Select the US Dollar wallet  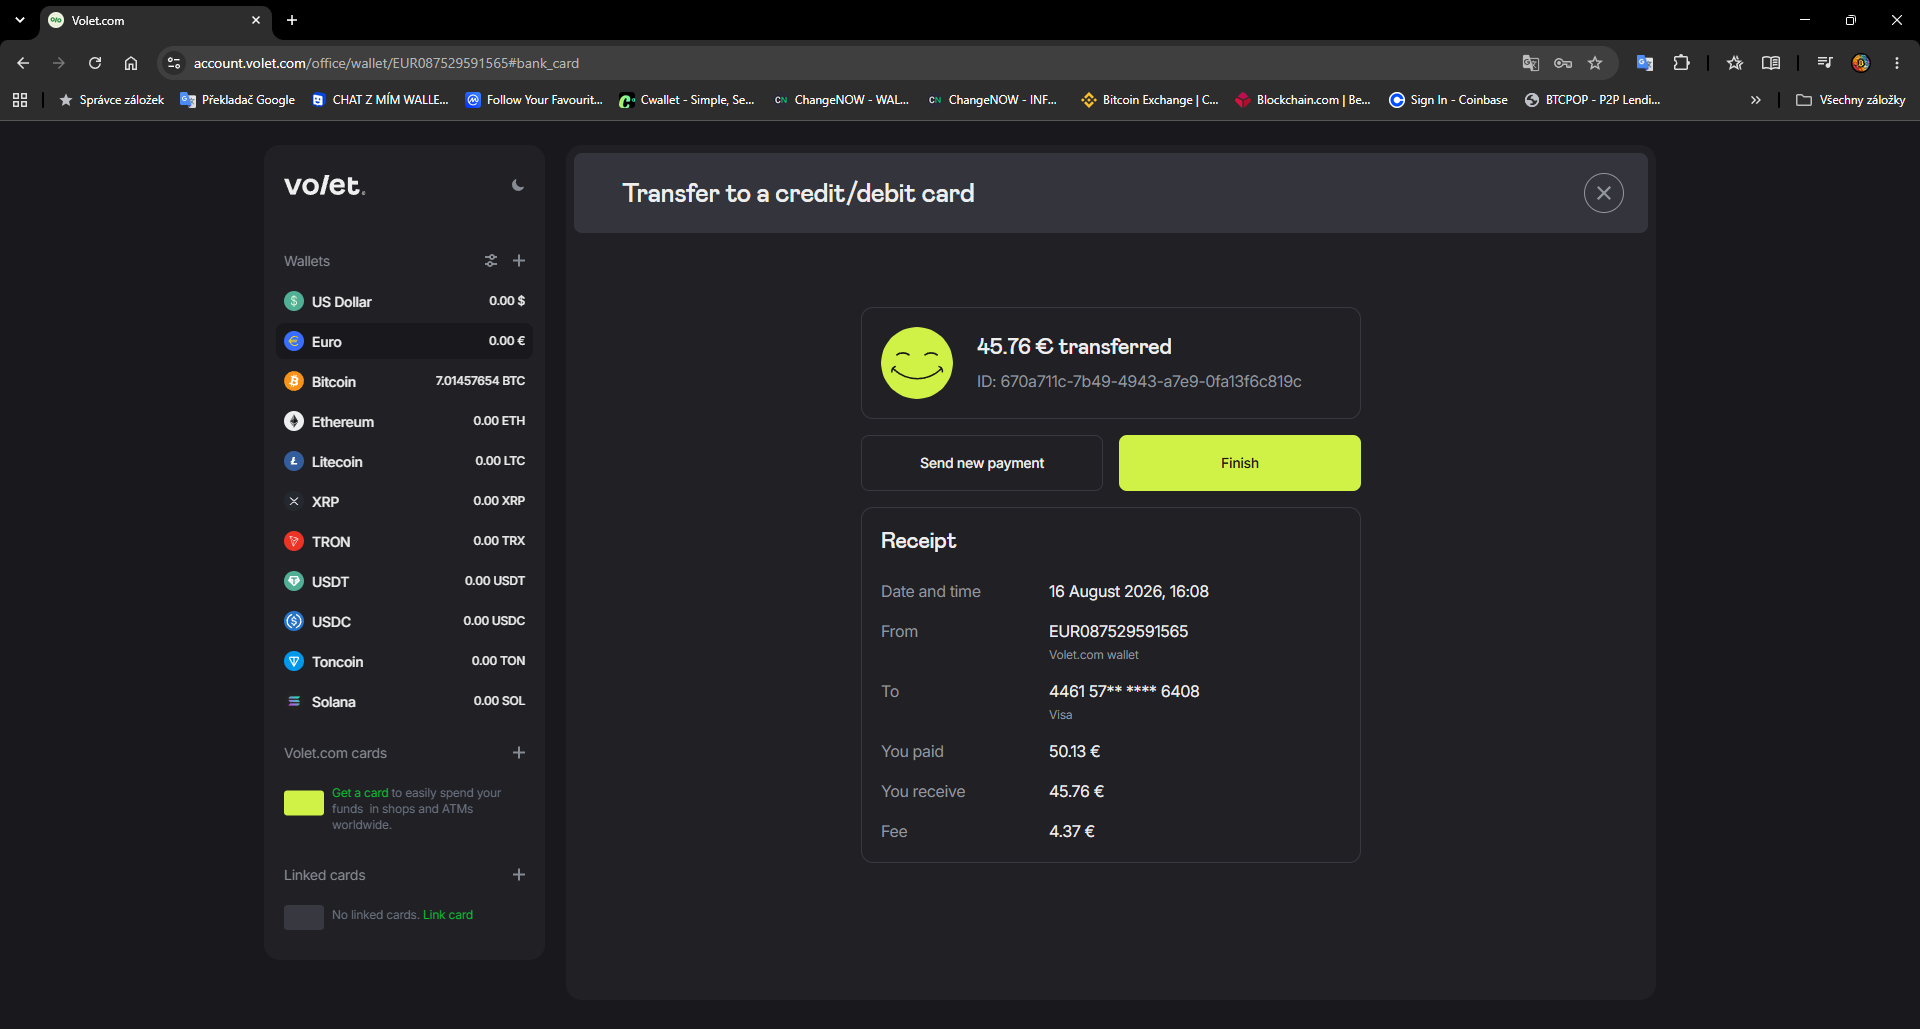404,301
